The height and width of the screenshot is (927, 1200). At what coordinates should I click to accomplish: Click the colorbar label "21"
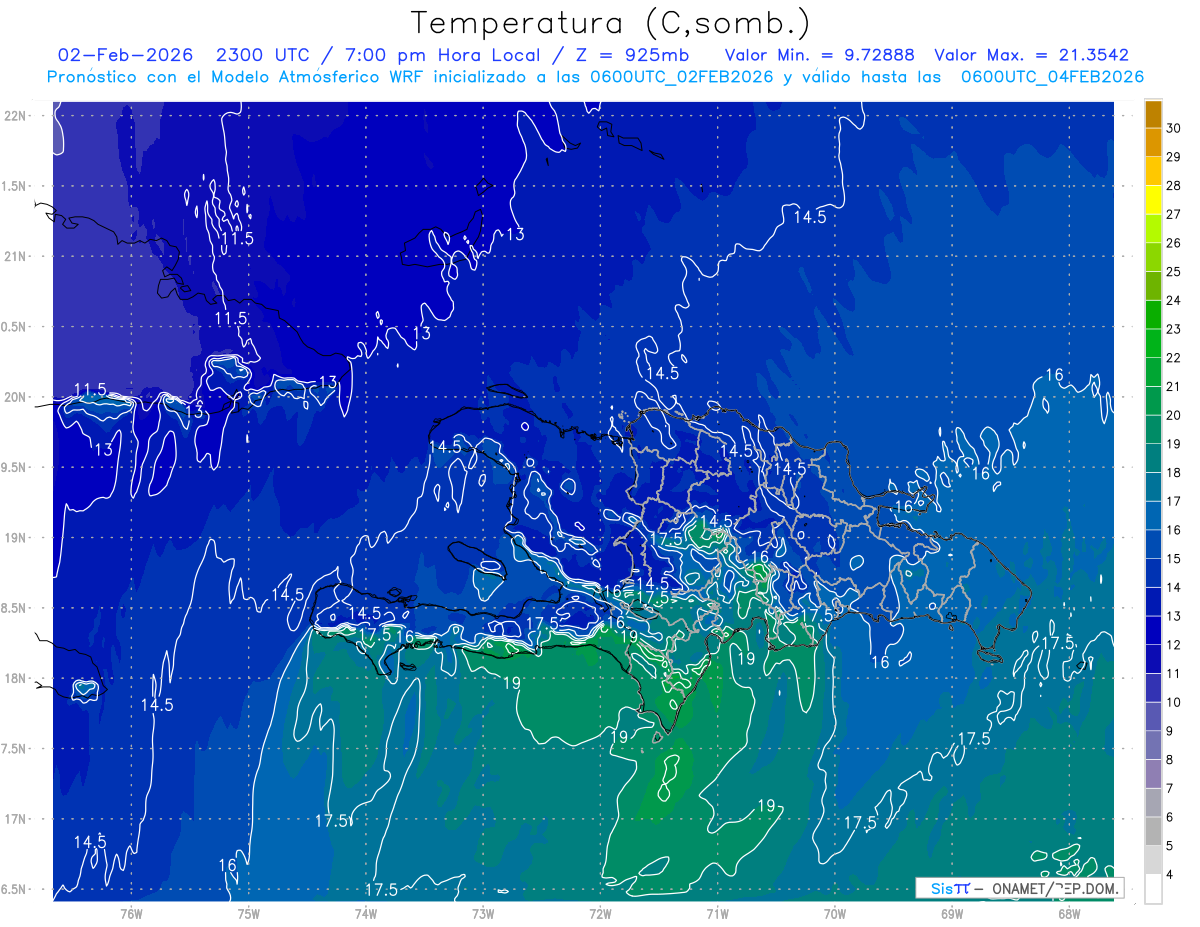pyautogui.click(x=1174, y=386)
